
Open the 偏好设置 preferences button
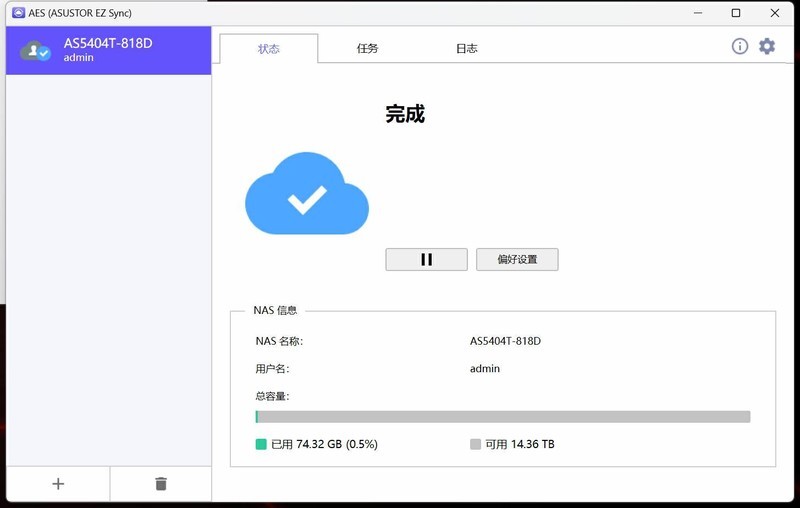517,260
